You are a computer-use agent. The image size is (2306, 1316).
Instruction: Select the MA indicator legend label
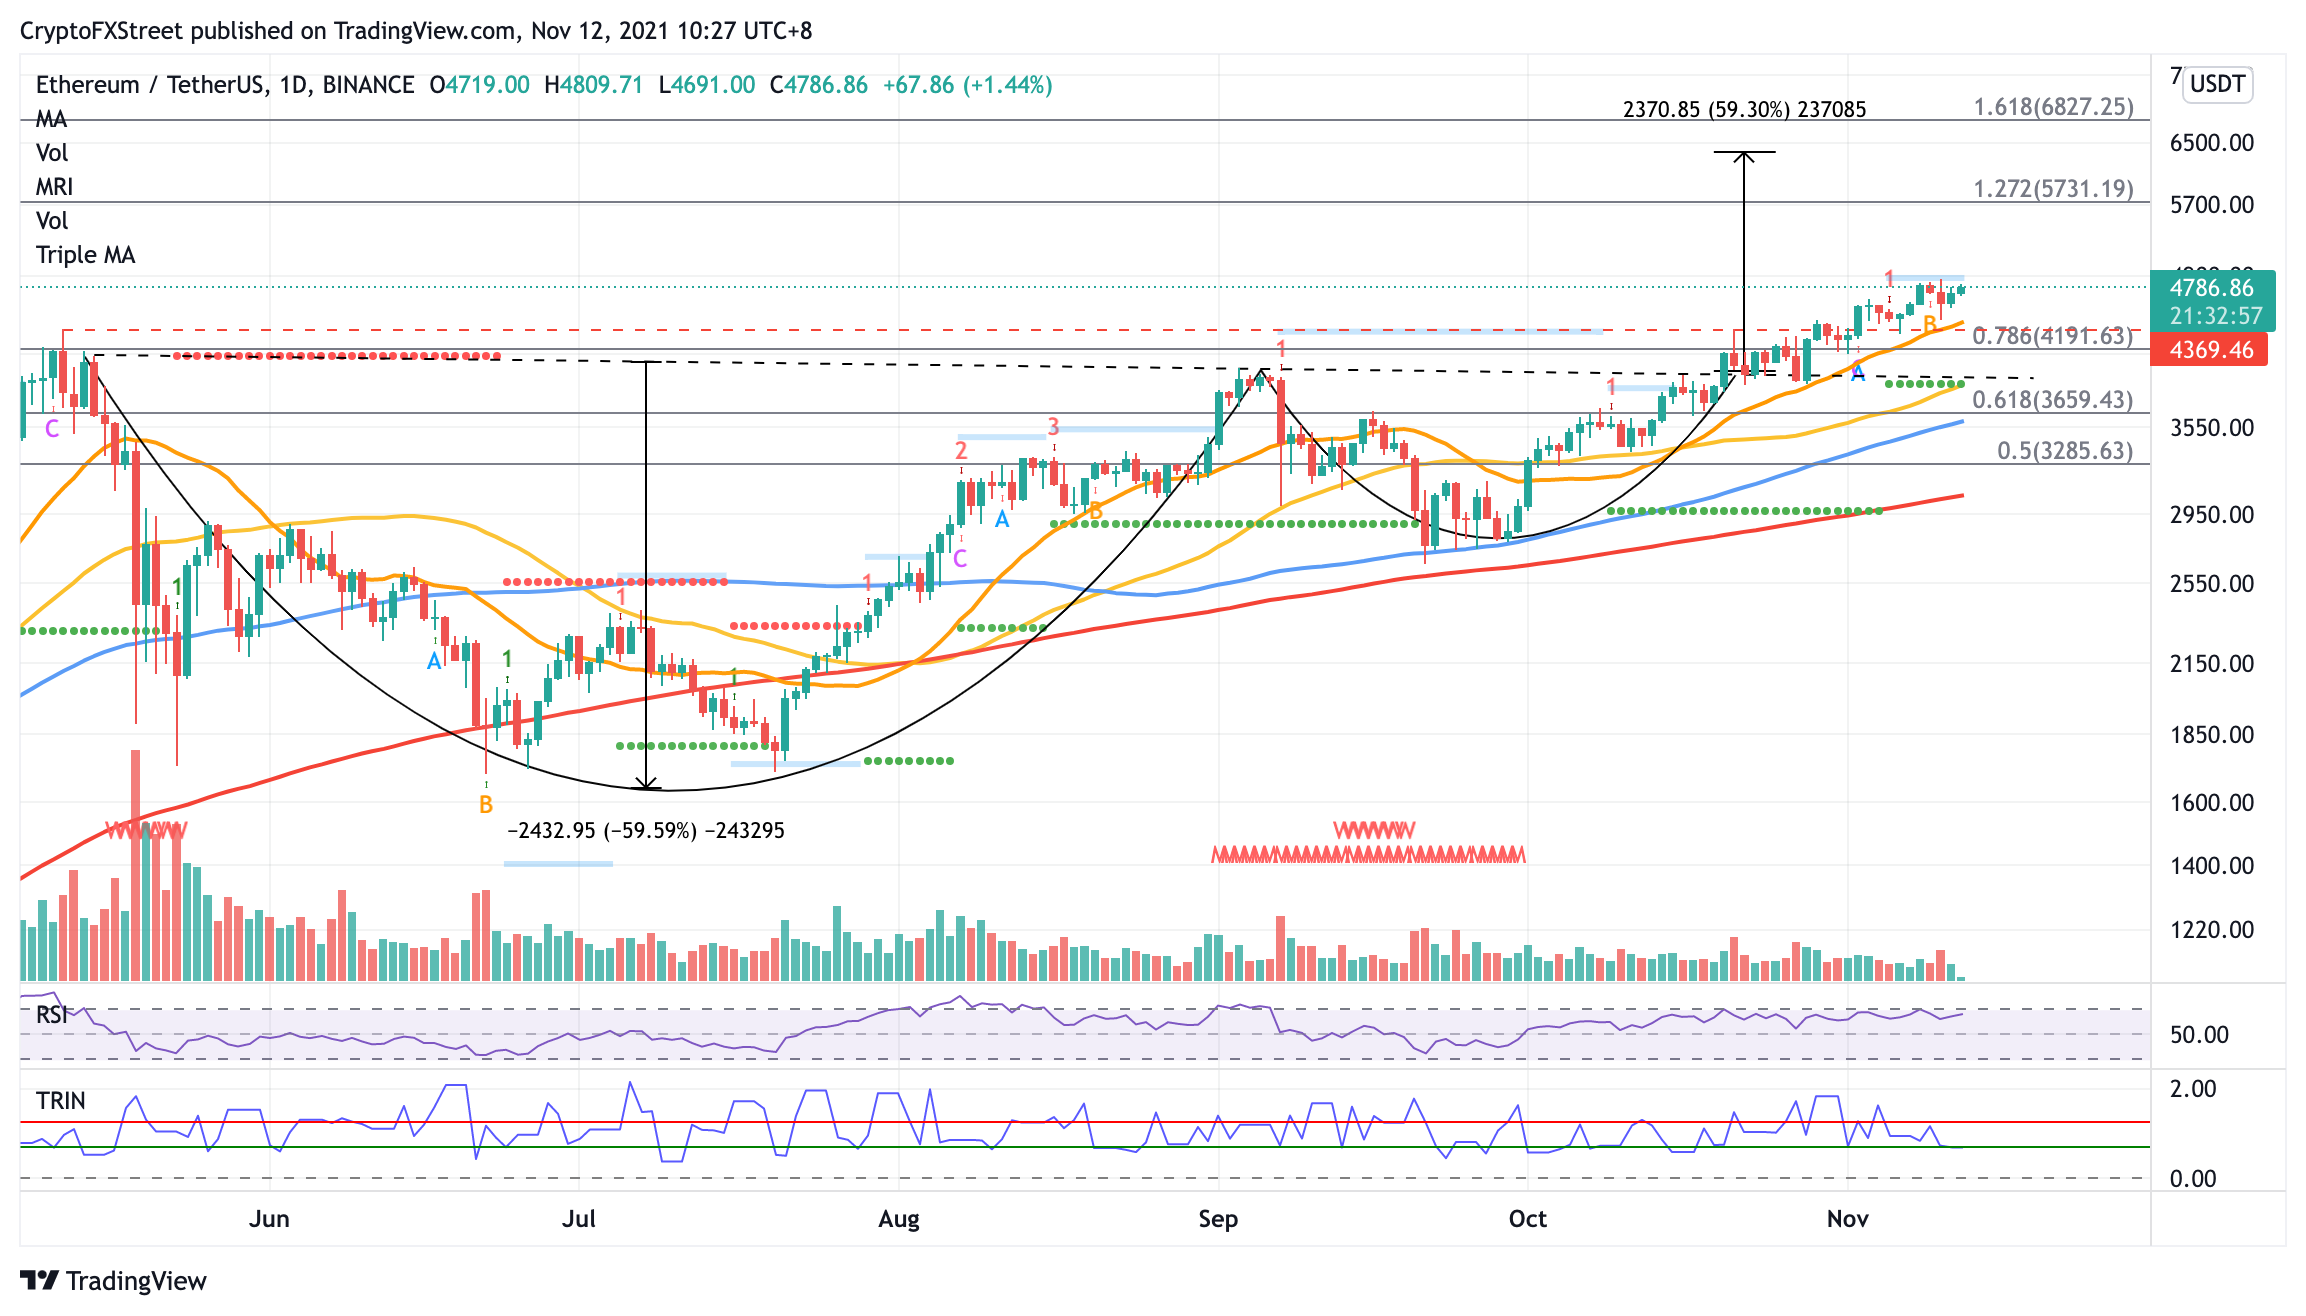click(51, 119)
